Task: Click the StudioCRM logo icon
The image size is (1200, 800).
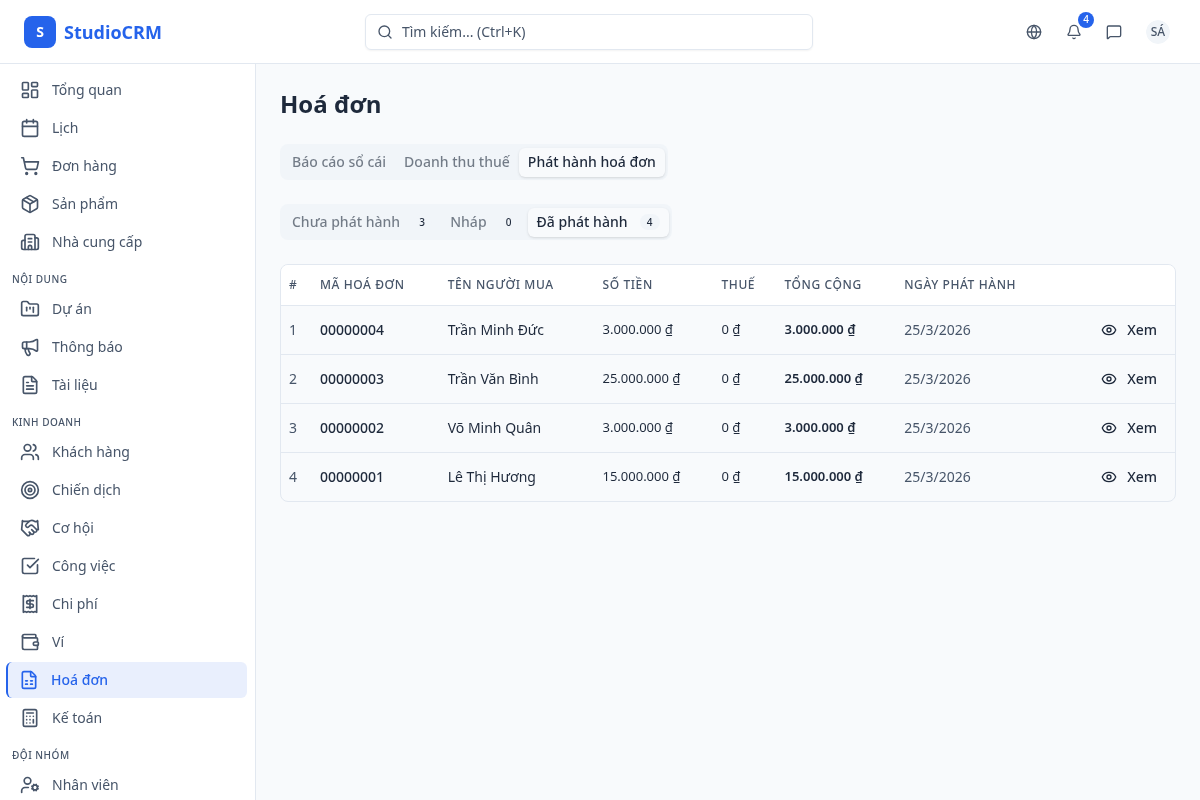Action: (40, 32)
